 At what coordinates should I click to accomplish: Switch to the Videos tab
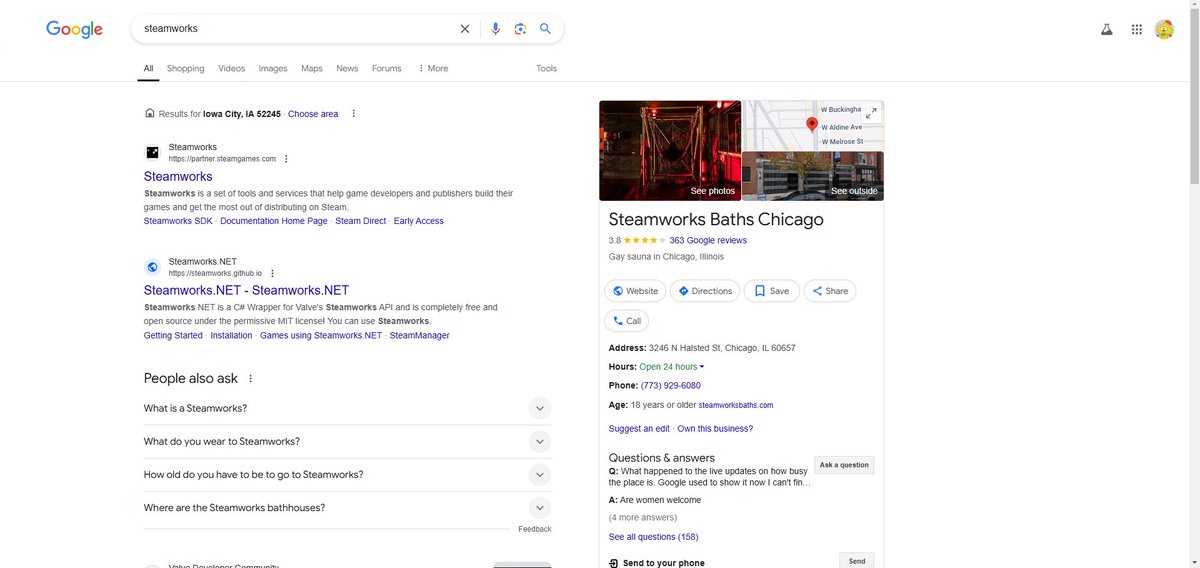[231, 68]
